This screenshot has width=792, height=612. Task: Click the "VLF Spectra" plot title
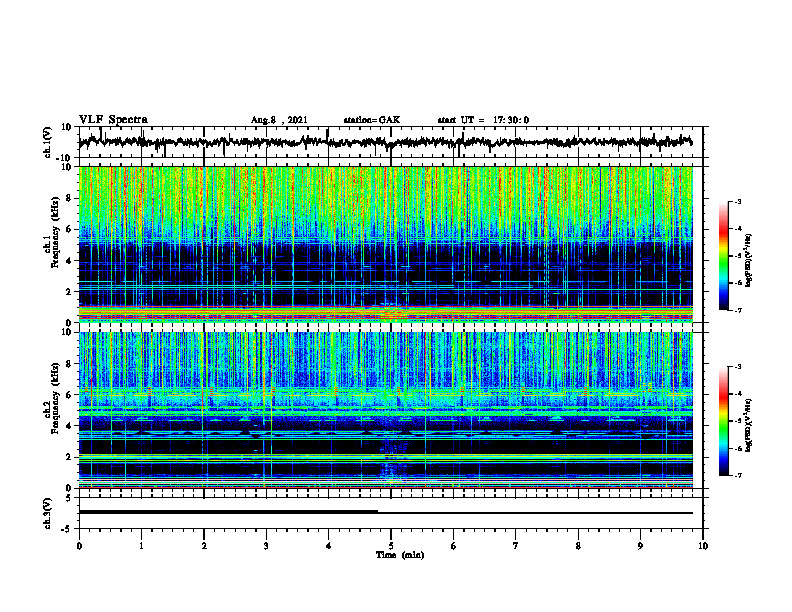click(x=113, y=120)
